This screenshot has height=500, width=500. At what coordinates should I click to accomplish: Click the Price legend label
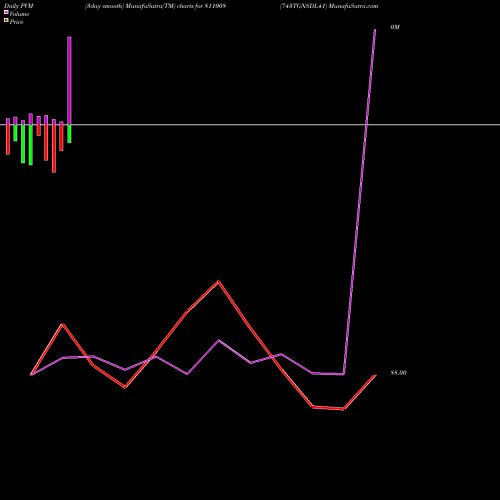click(16, 22)
